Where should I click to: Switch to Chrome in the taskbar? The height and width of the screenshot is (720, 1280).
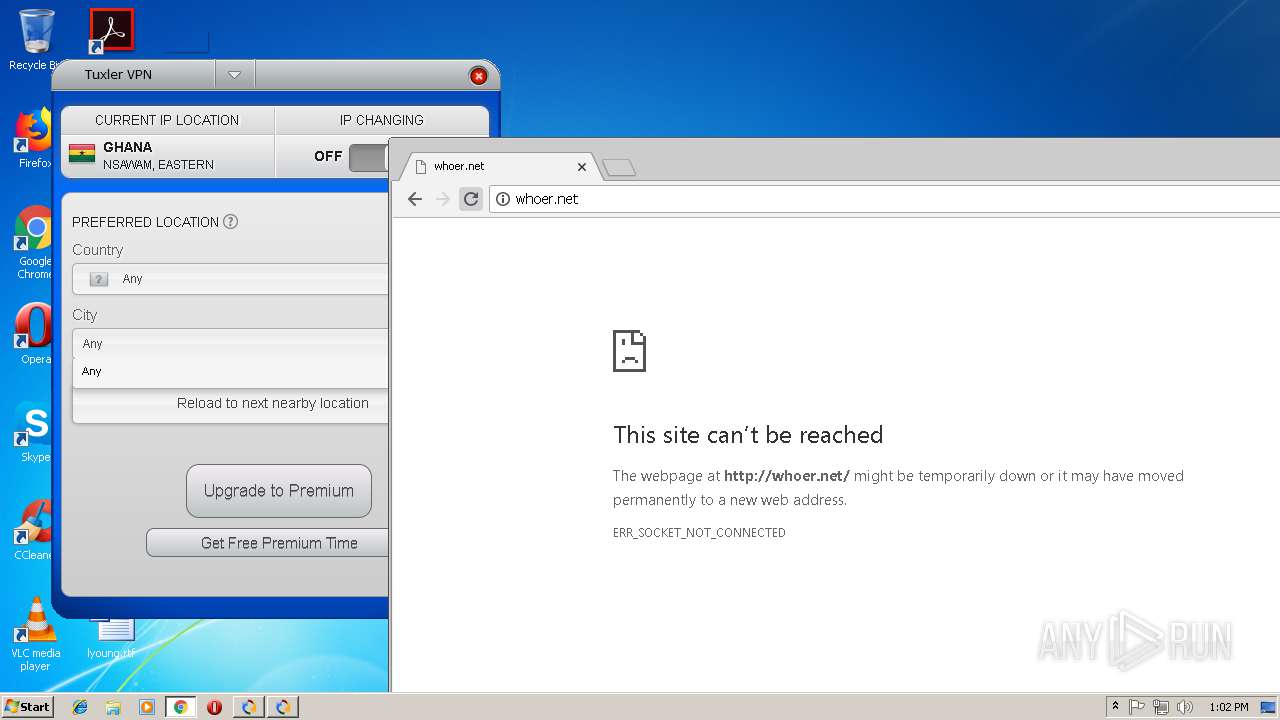[x=180, y=707]
